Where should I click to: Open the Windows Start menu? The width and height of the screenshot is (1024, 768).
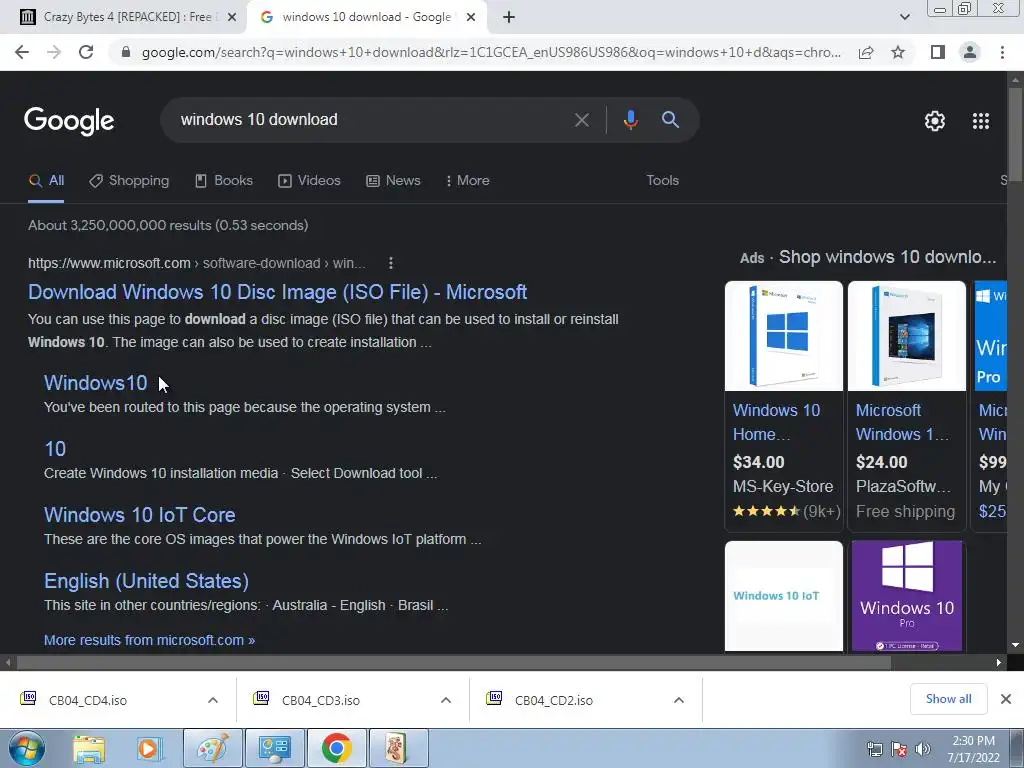coord(27,748)
